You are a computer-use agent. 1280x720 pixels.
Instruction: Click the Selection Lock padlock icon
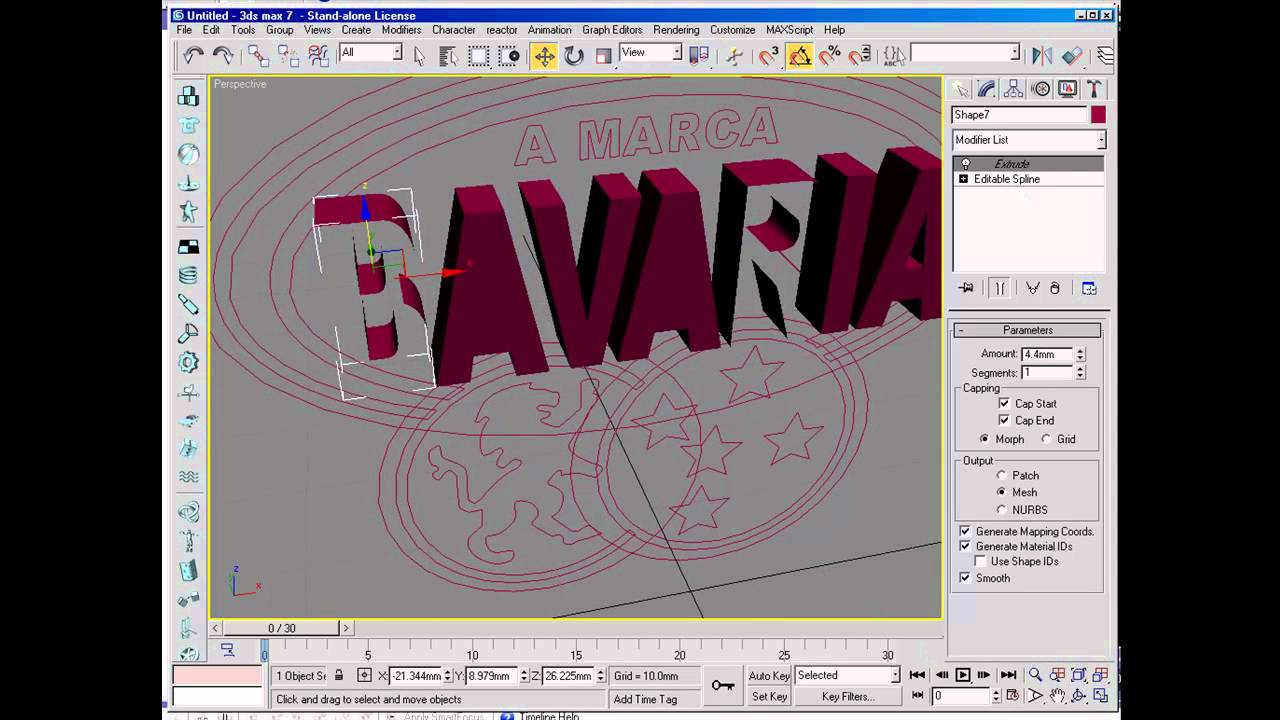(x=339, y=676)
